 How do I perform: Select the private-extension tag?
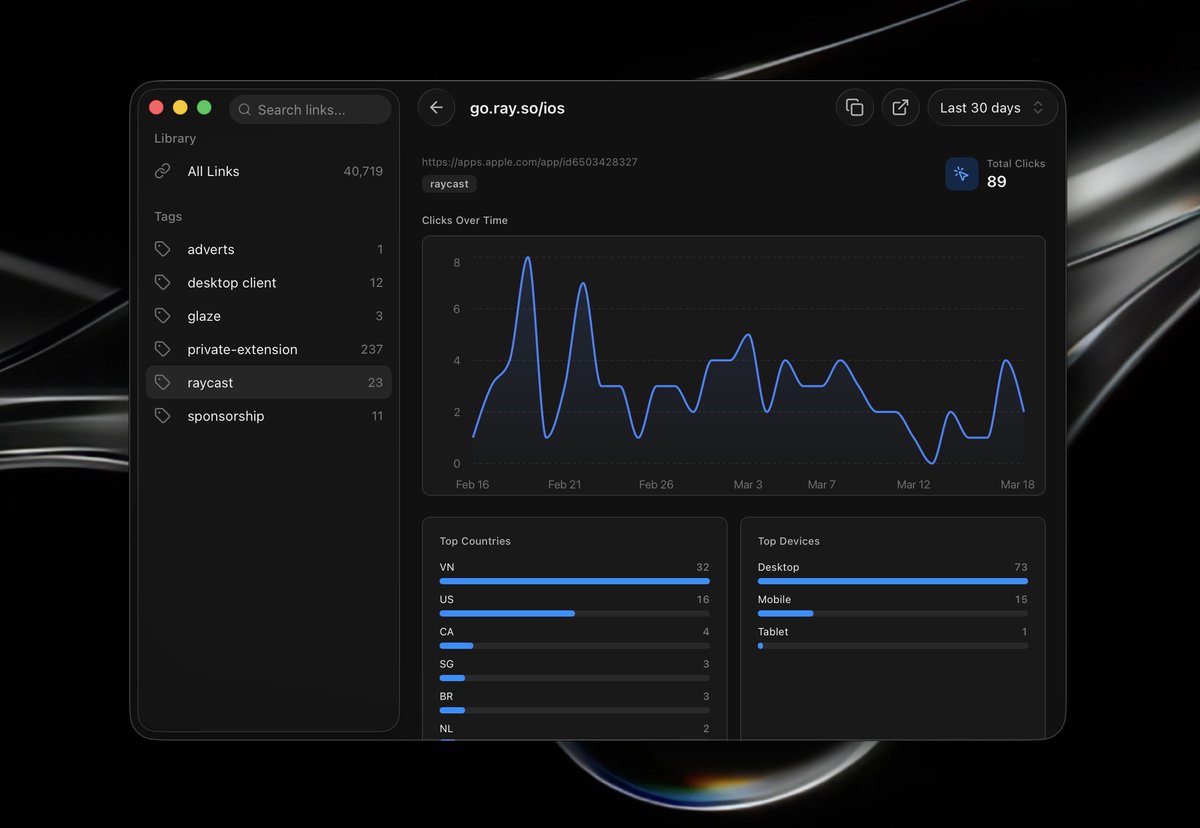pos(269,349)
